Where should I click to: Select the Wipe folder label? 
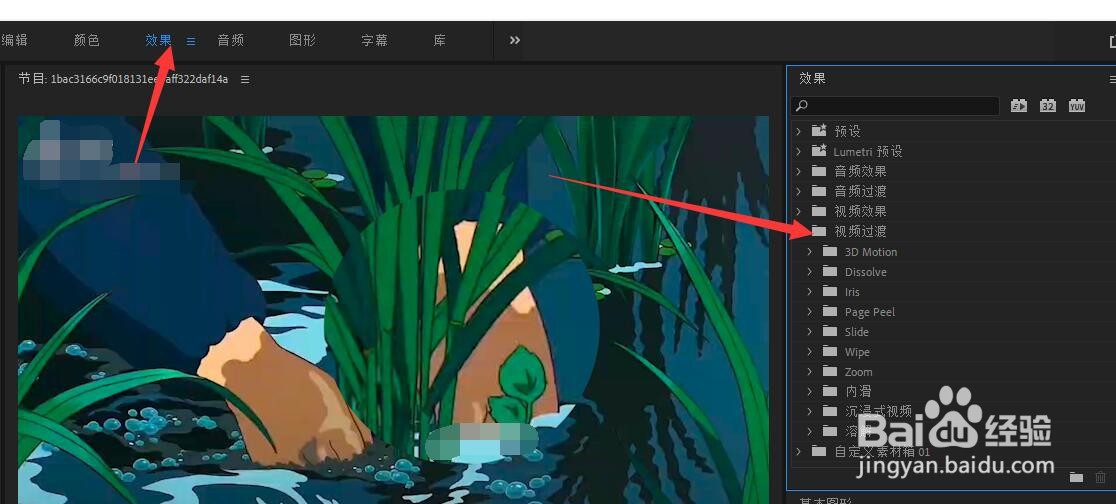pos(857,352)
